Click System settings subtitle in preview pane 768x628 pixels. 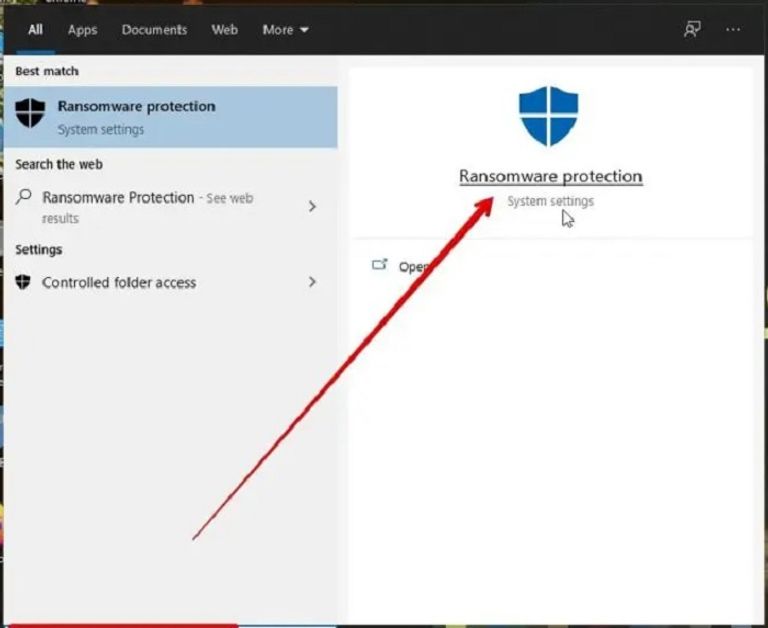[x=550, y=201]
